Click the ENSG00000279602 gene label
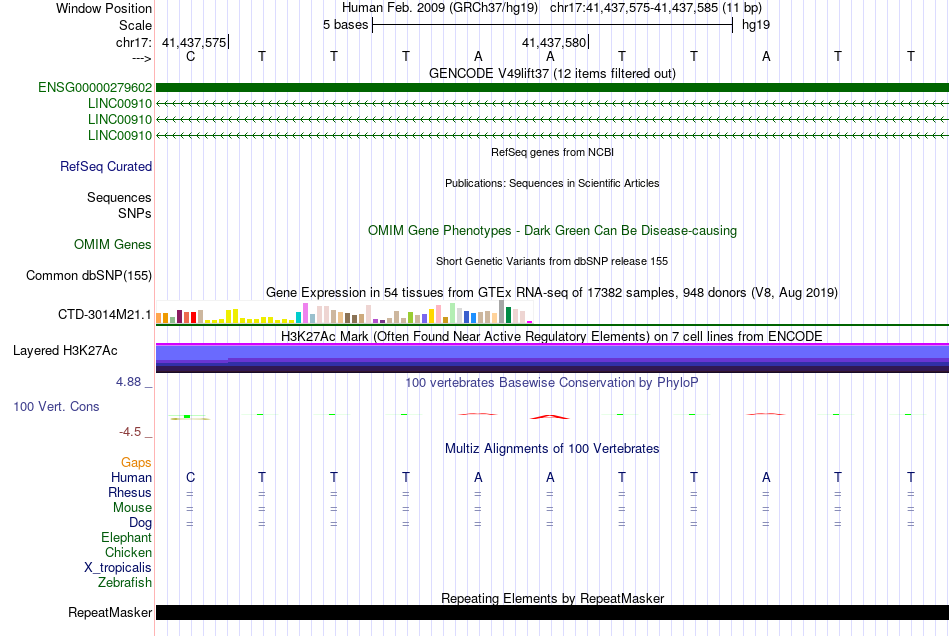 [95, 88]
